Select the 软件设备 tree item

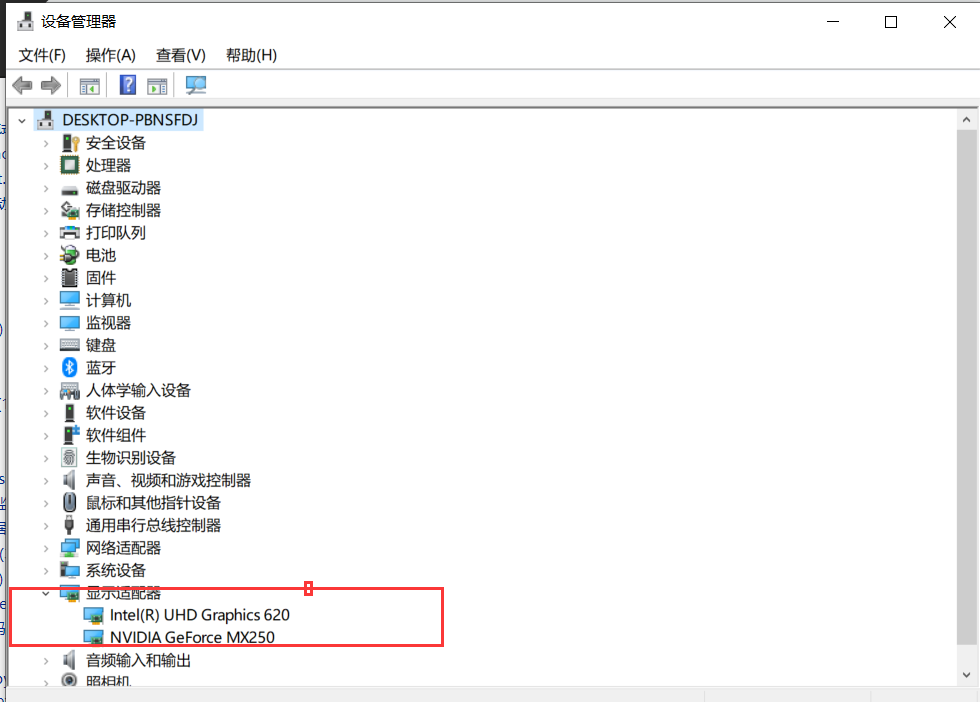116,413
